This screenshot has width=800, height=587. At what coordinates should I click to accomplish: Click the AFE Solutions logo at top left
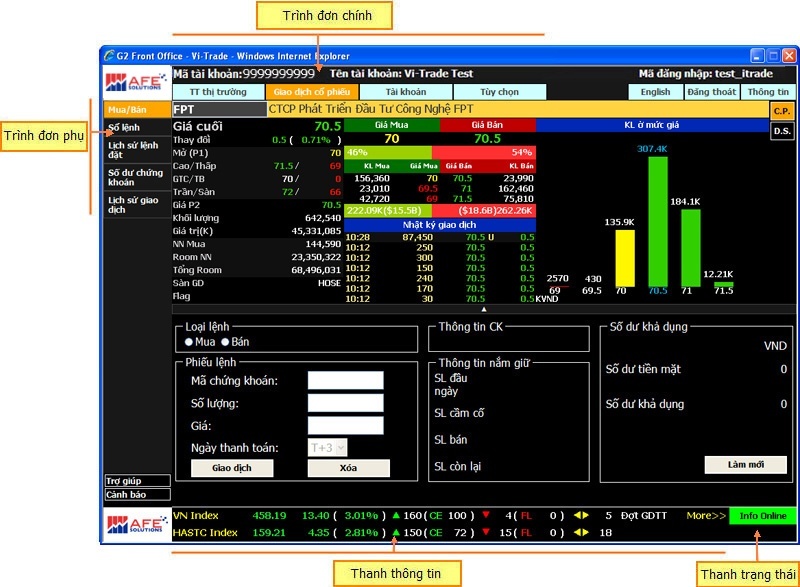click(136, 82)
